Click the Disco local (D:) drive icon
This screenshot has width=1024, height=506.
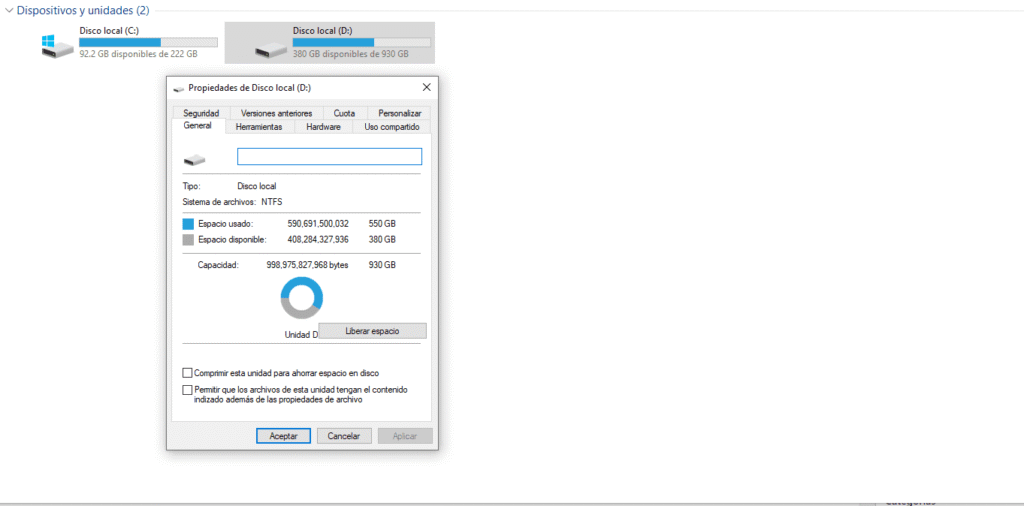pos(270,48)
